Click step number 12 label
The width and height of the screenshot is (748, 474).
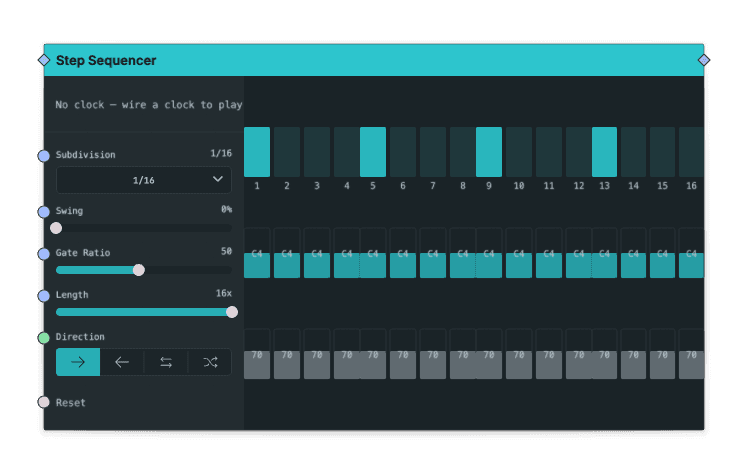pos(579,185)
